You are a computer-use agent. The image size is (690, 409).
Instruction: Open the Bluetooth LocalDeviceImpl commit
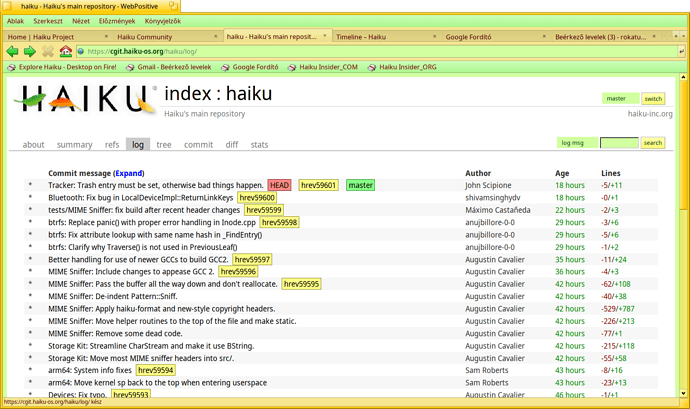[x=141, y=198]
